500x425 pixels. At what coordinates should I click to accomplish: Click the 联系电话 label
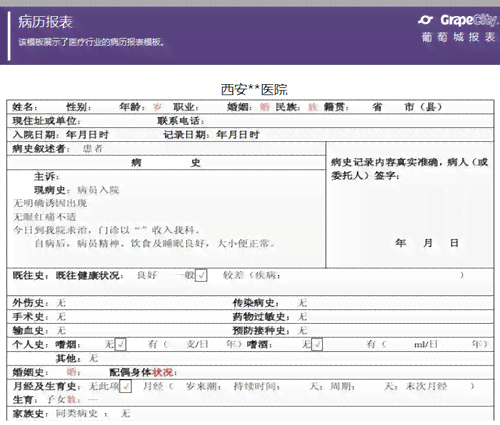(x=180, y=121)
